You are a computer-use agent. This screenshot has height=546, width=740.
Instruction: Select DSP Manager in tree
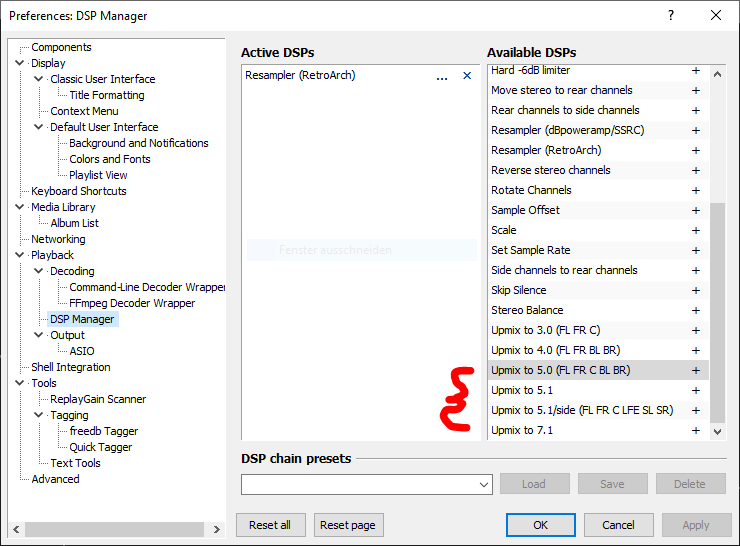pyautogui.click(x=82, y=319)
